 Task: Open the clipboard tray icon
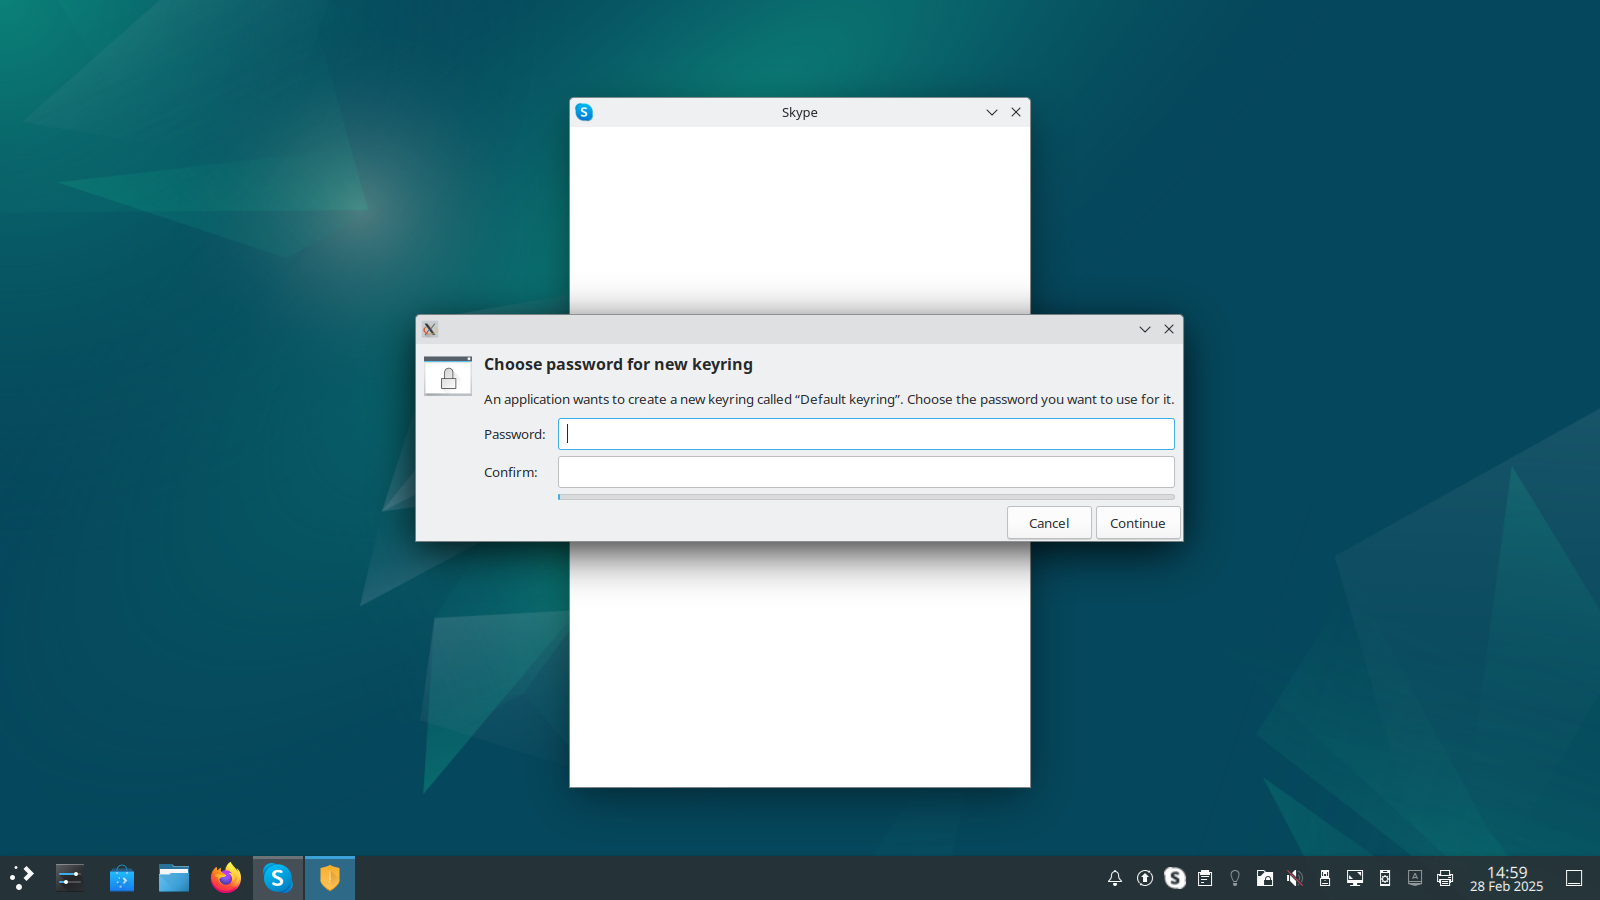click(1205, 878)
